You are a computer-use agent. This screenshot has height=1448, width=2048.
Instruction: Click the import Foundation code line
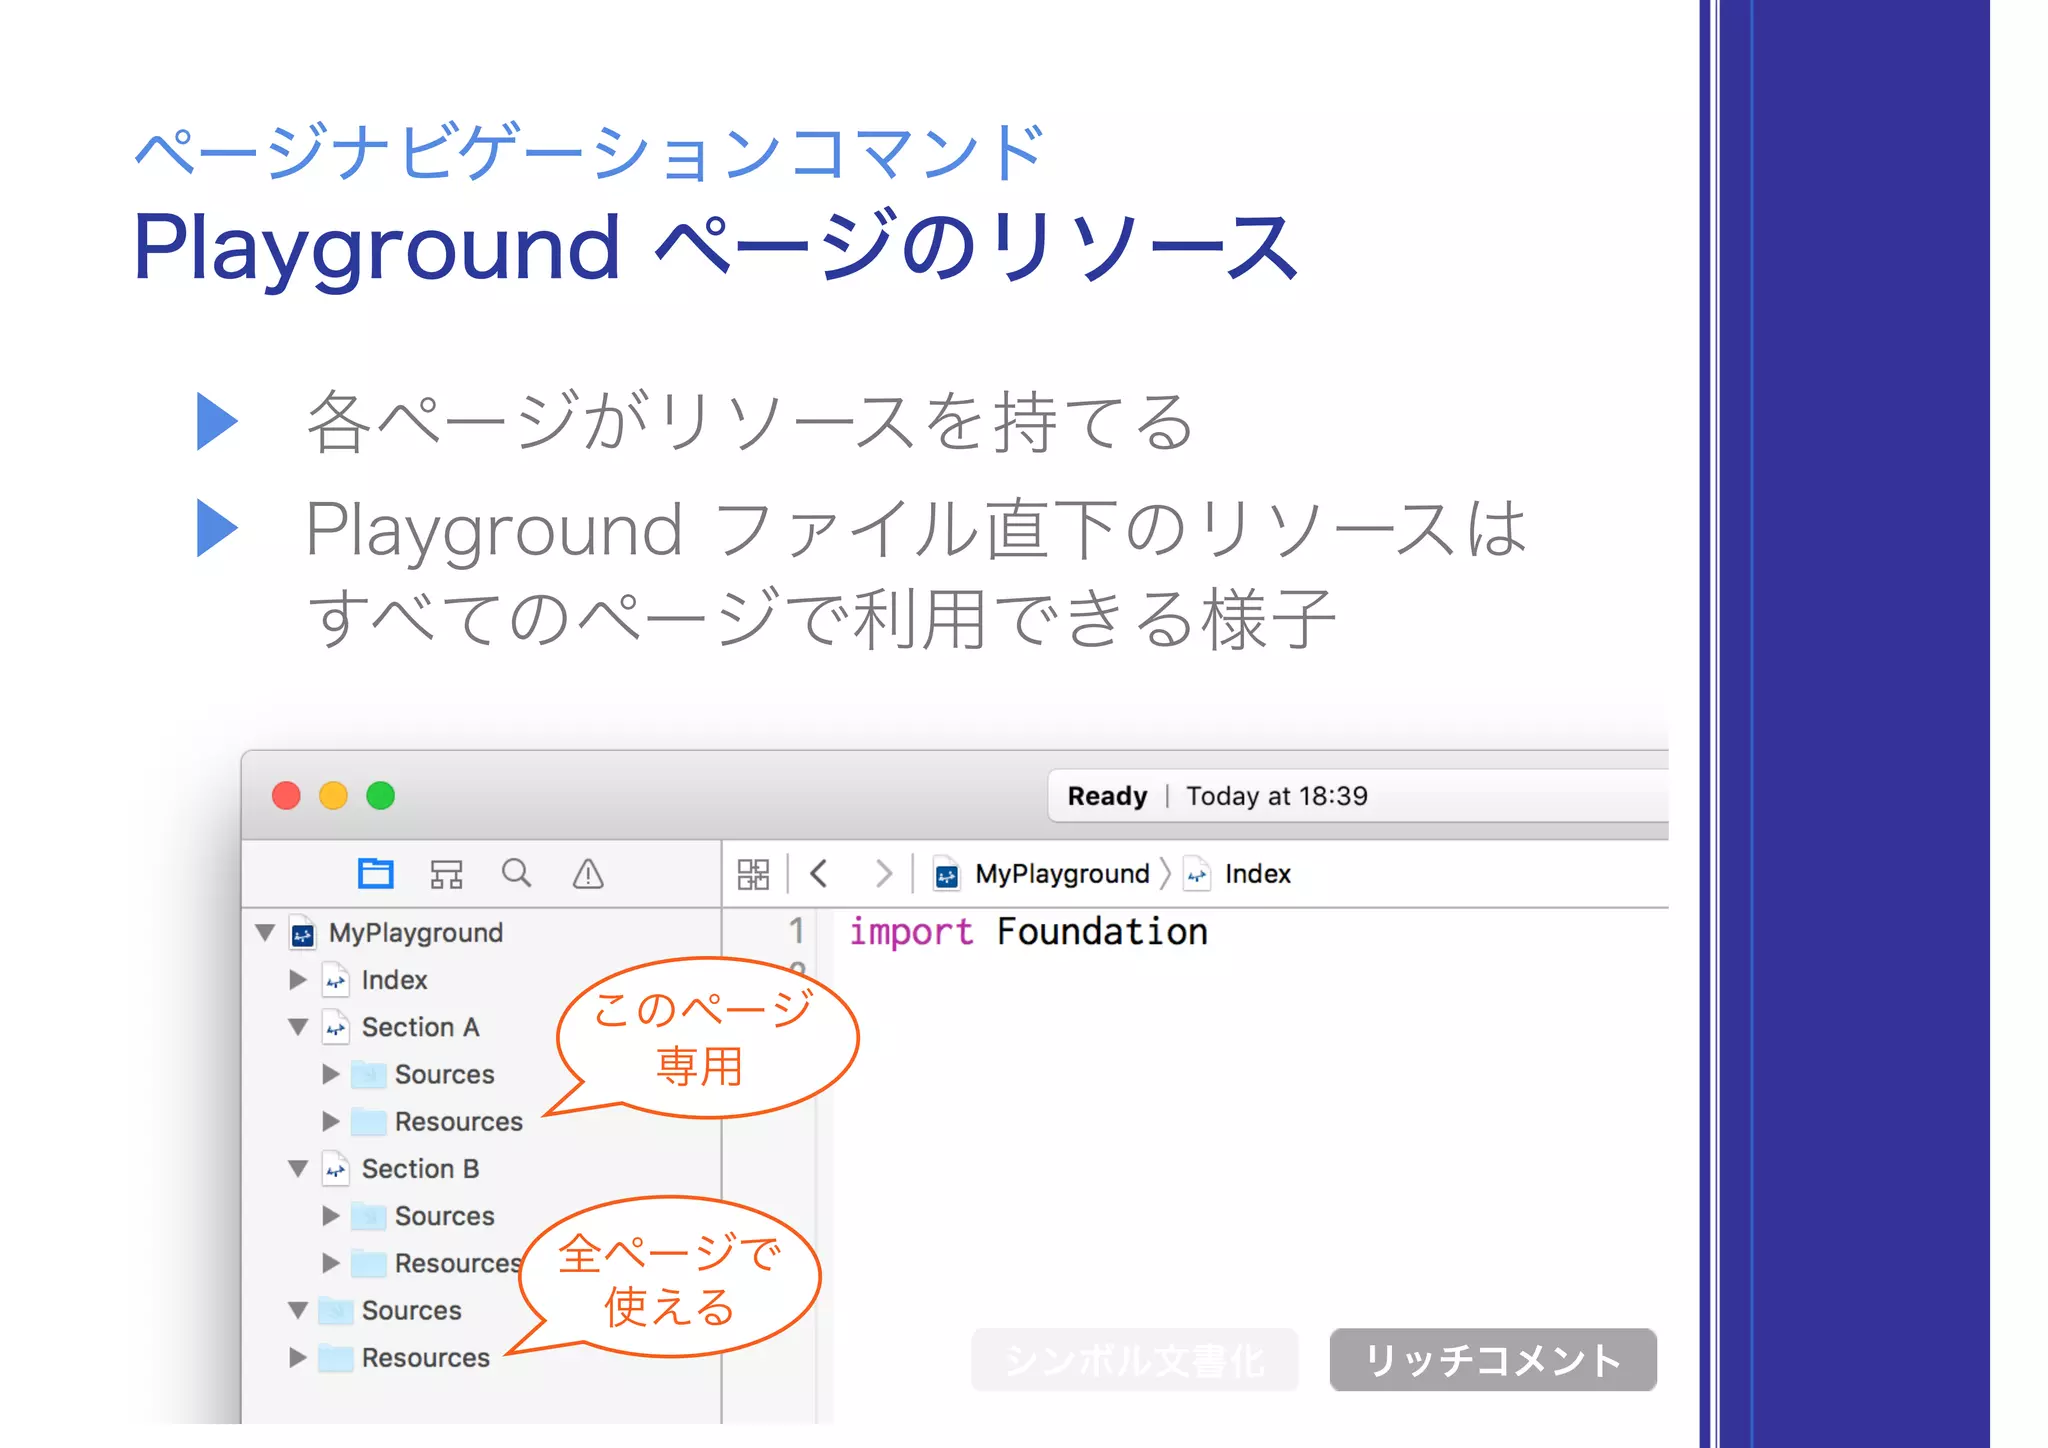[x=1028, y=932]
